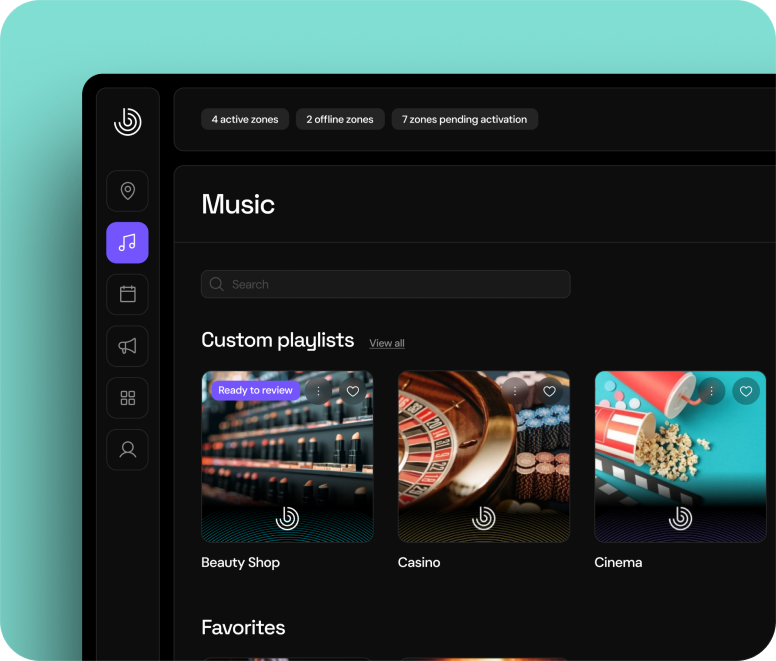The width and height of the screenshot is (776, 661).
Task: Open the Beauty Shop playlist thumbnail
Action: (x=287, y=457)
